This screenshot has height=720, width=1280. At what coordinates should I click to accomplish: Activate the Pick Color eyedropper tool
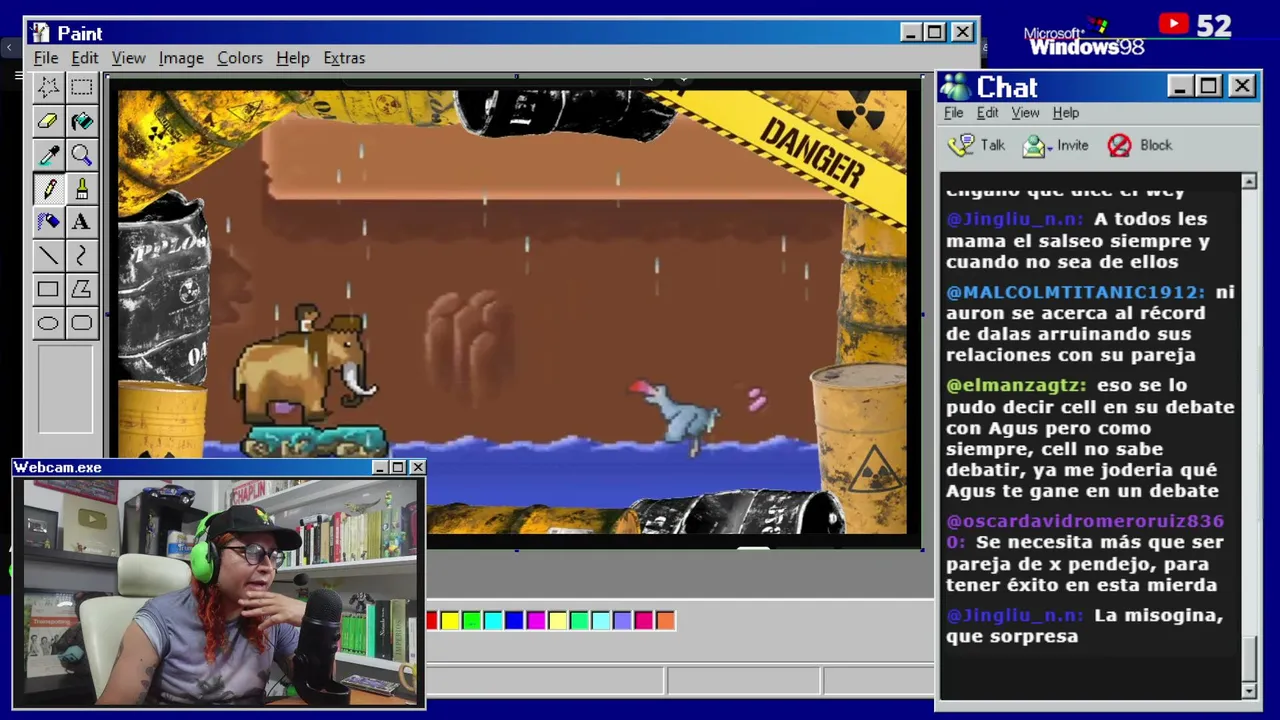(48, 155)
